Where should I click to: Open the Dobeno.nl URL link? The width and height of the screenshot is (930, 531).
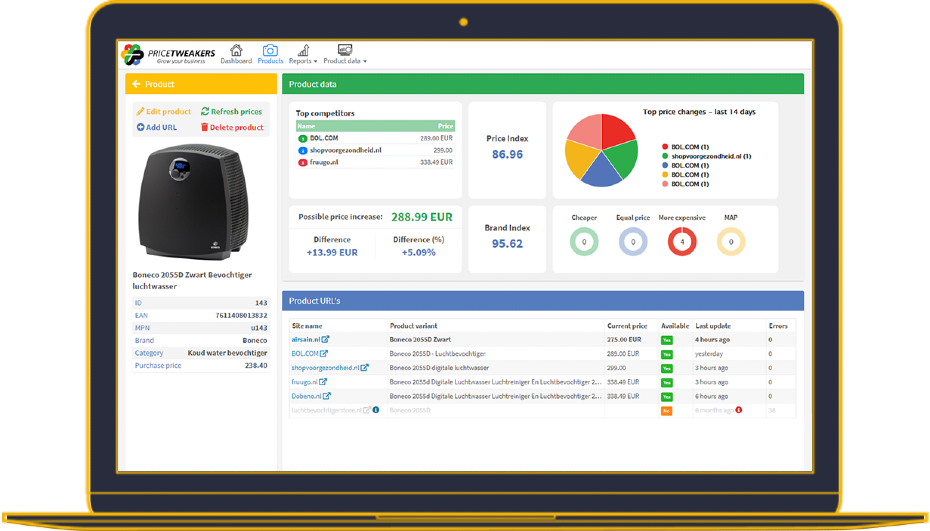(x=311, y=396)
